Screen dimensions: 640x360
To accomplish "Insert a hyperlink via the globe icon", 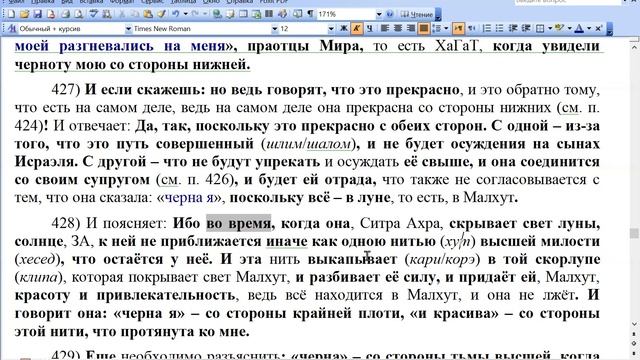I will point(217,14).
